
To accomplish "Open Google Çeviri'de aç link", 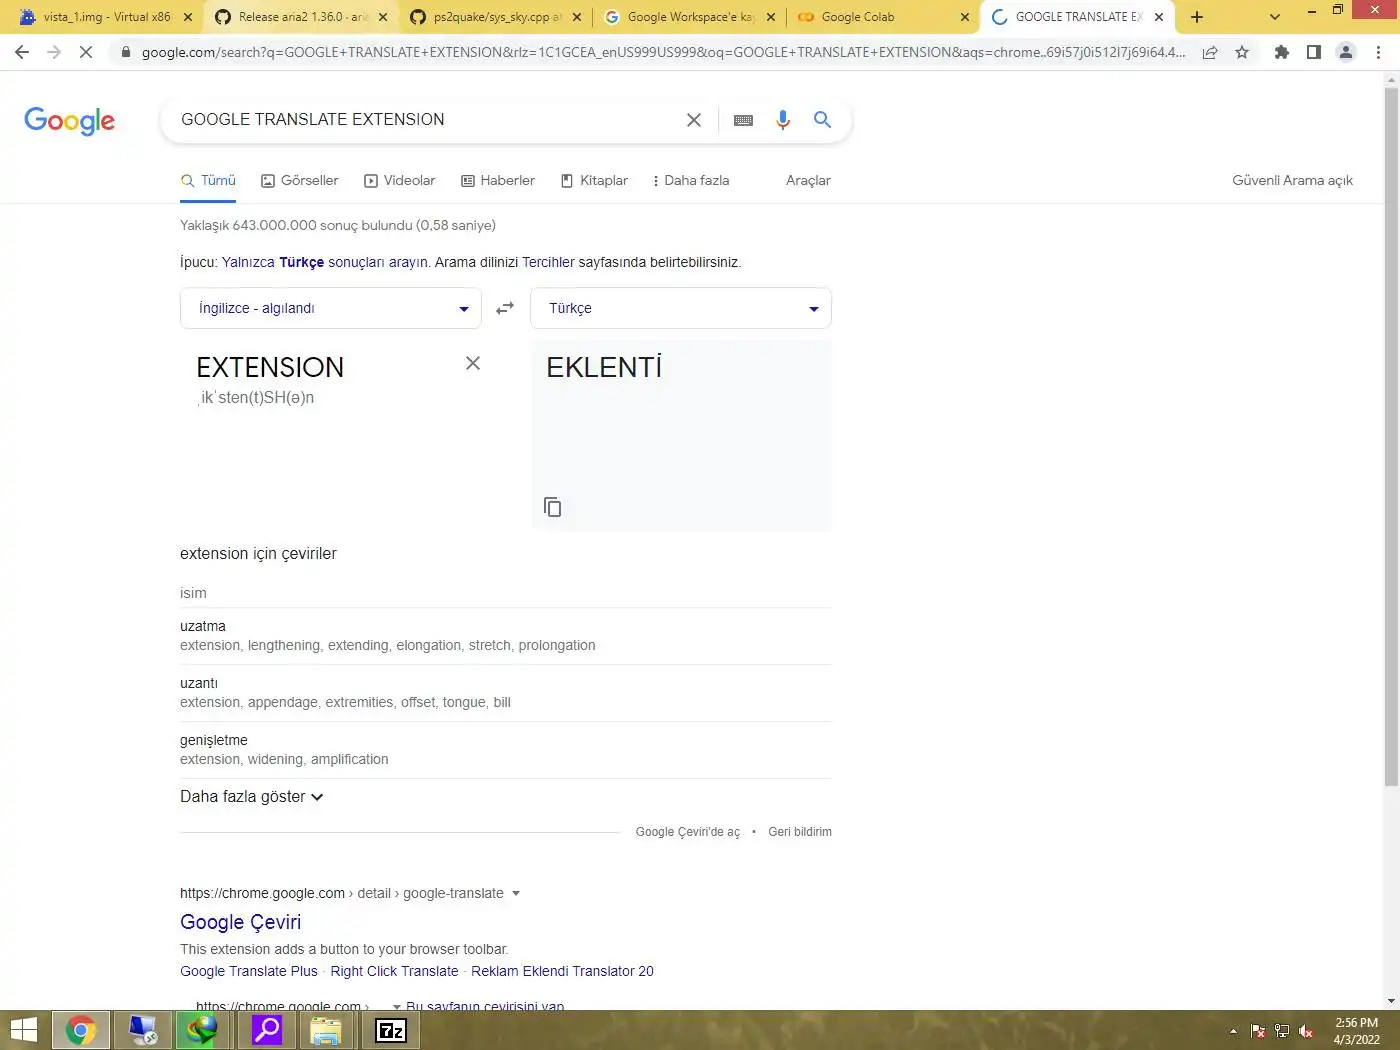I will tap(688, 832).
